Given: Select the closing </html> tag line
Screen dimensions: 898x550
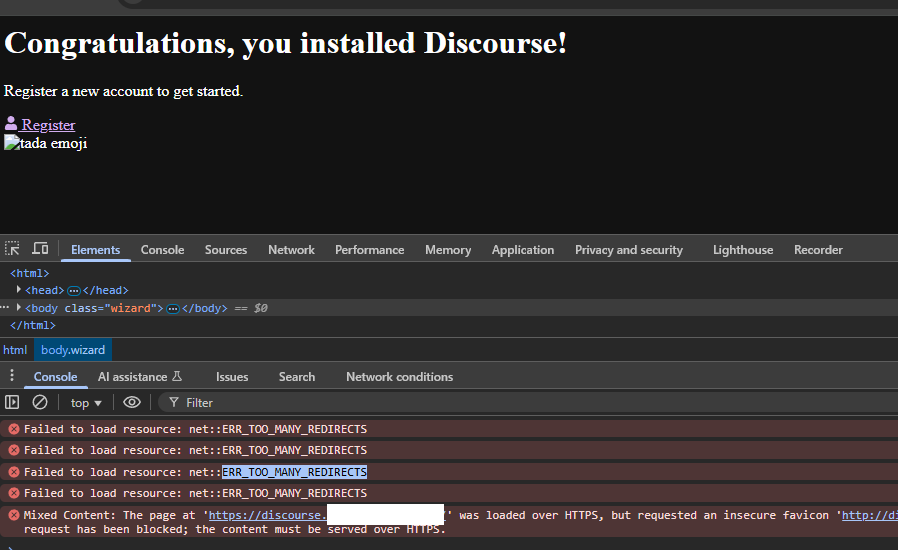Looking at the screenshot, I should click(x=33, y=325).
